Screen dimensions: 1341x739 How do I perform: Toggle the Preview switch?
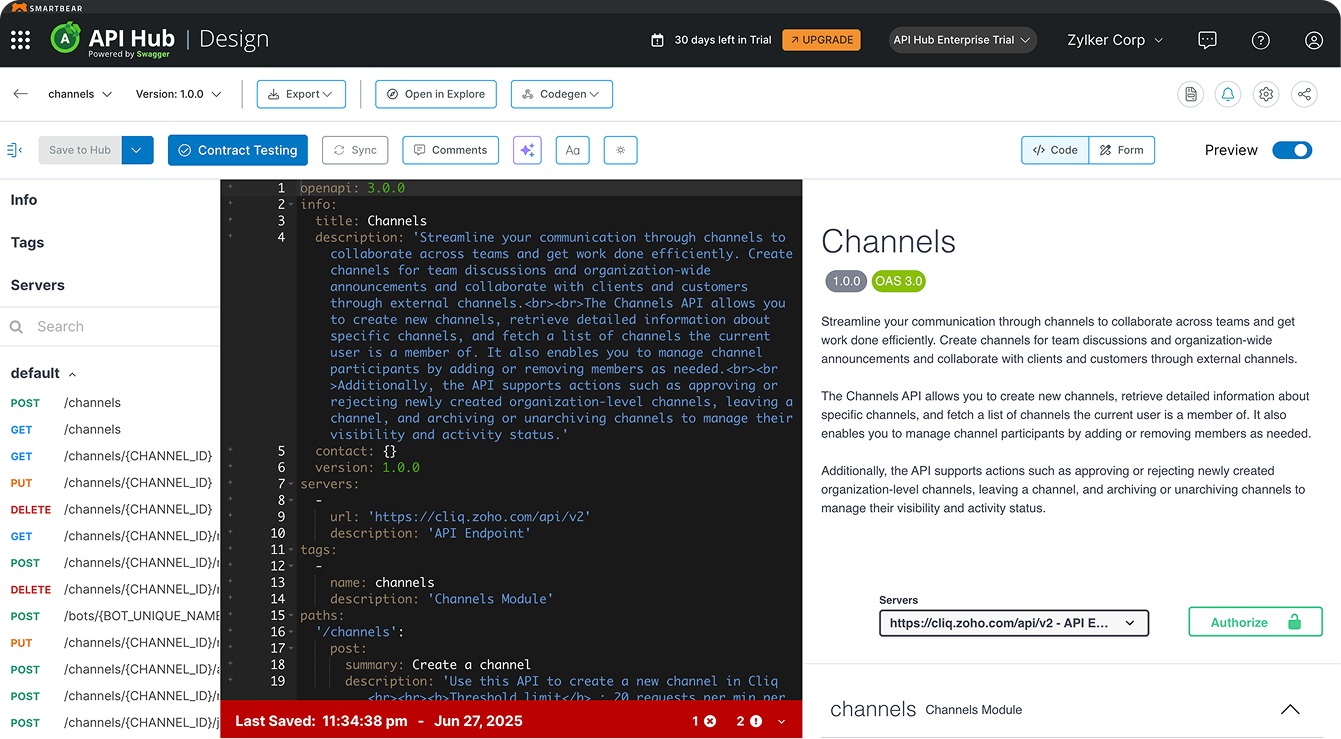pos(1291,150)
